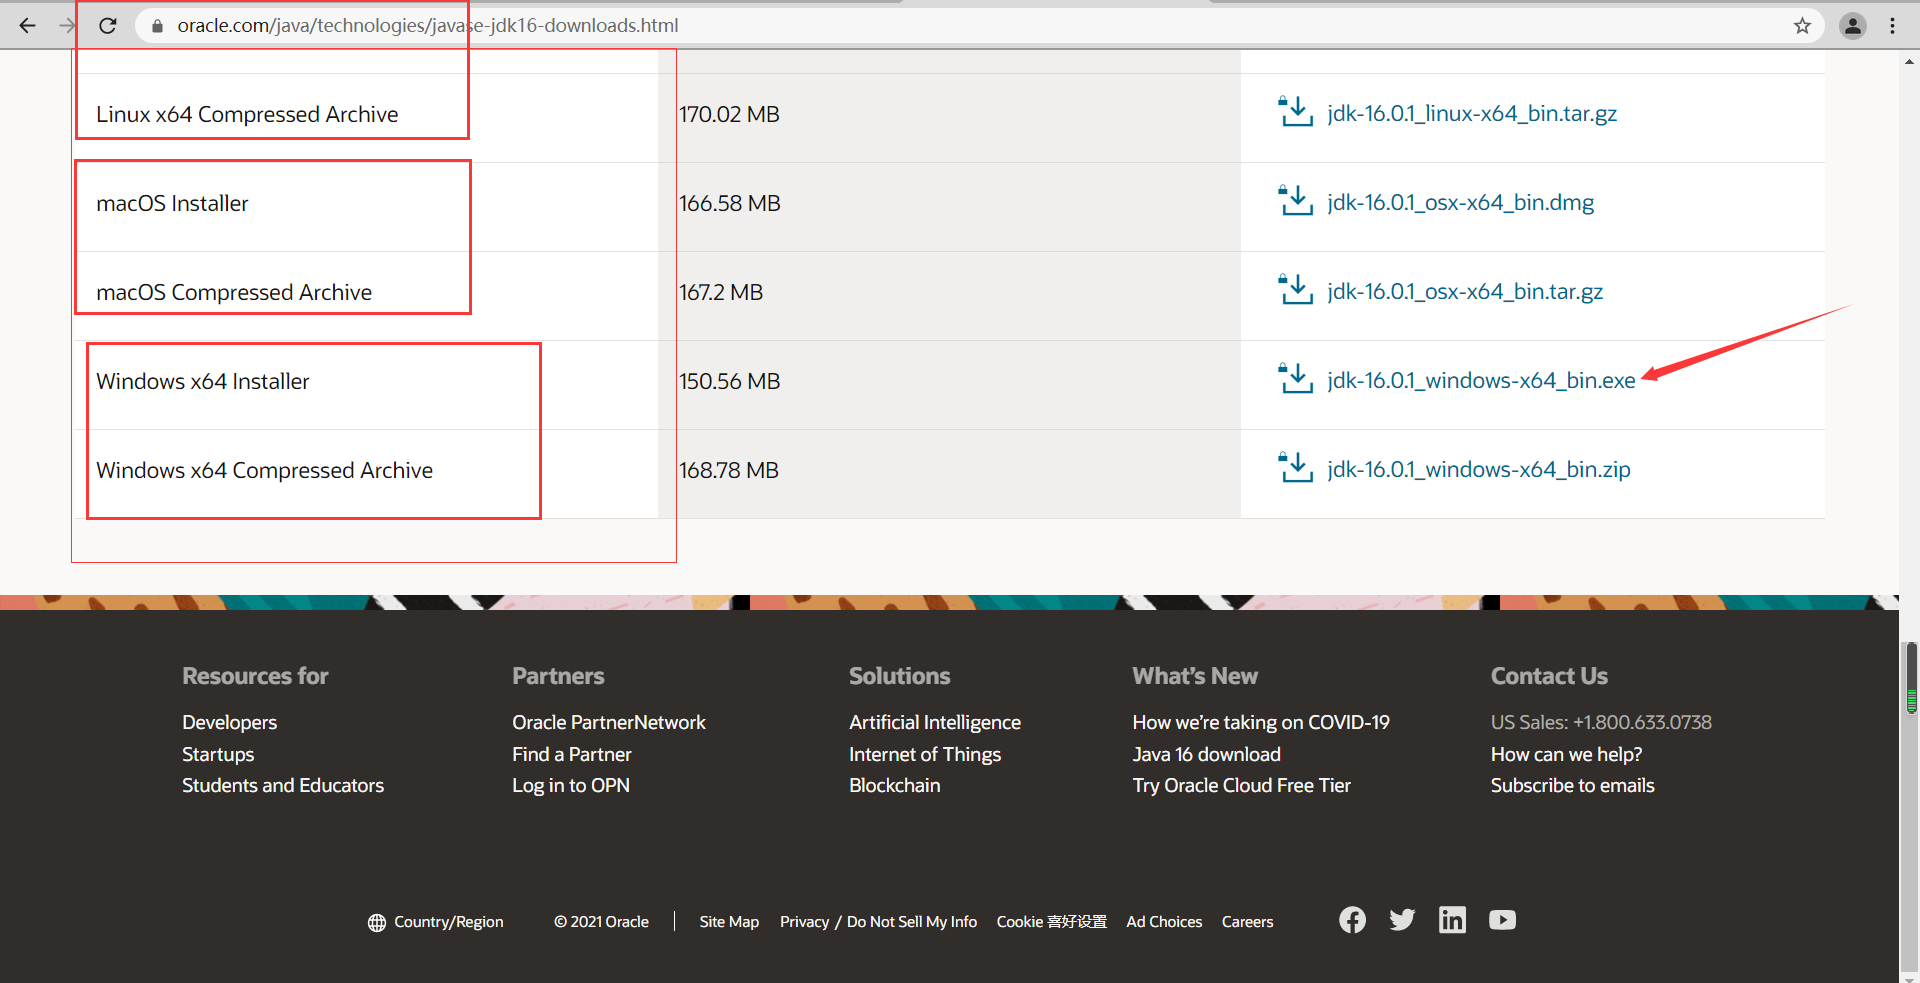Open Oracle's YouTube icon

pyautogui.click(x=1502, y=920)
